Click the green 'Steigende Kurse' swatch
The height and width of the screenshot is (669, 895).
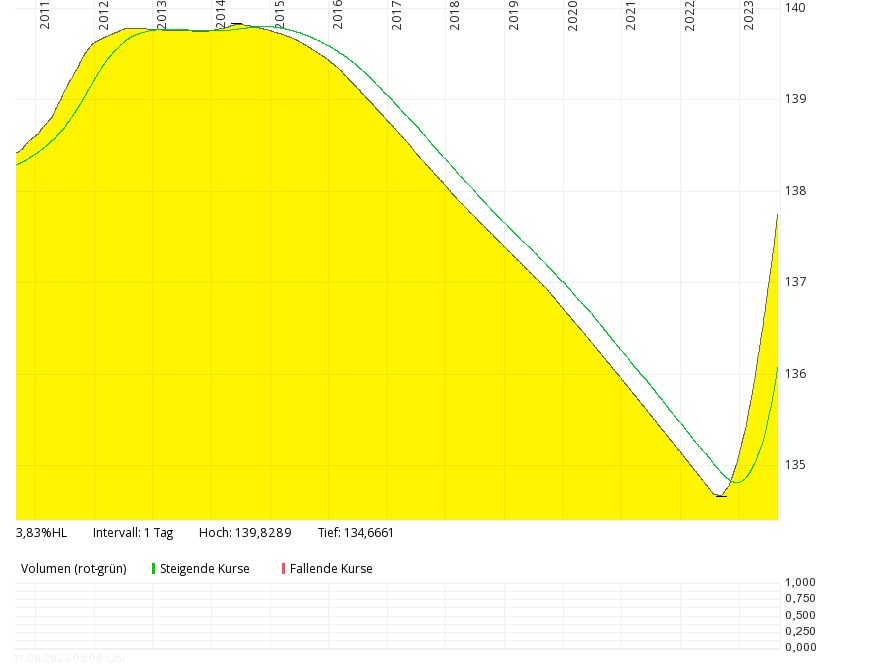point(154,569)
